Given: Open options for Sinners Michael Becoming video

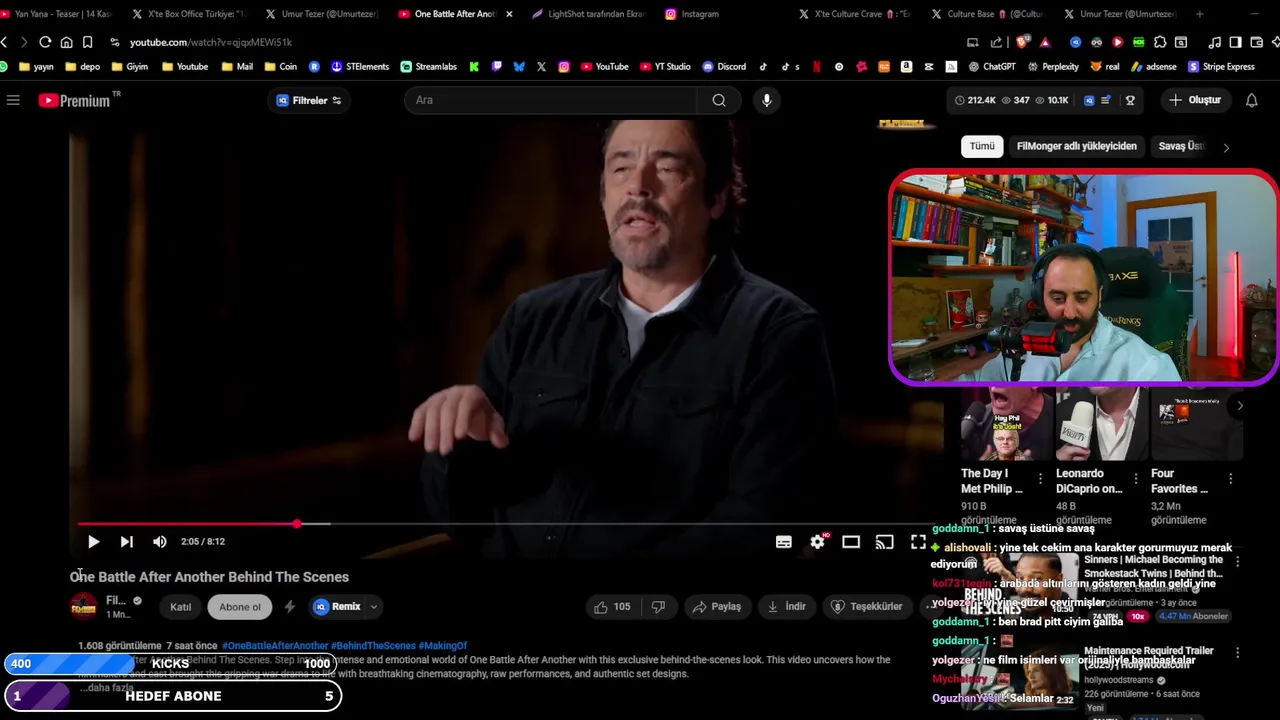Looking at the screenshot, I should point(1237,563).
